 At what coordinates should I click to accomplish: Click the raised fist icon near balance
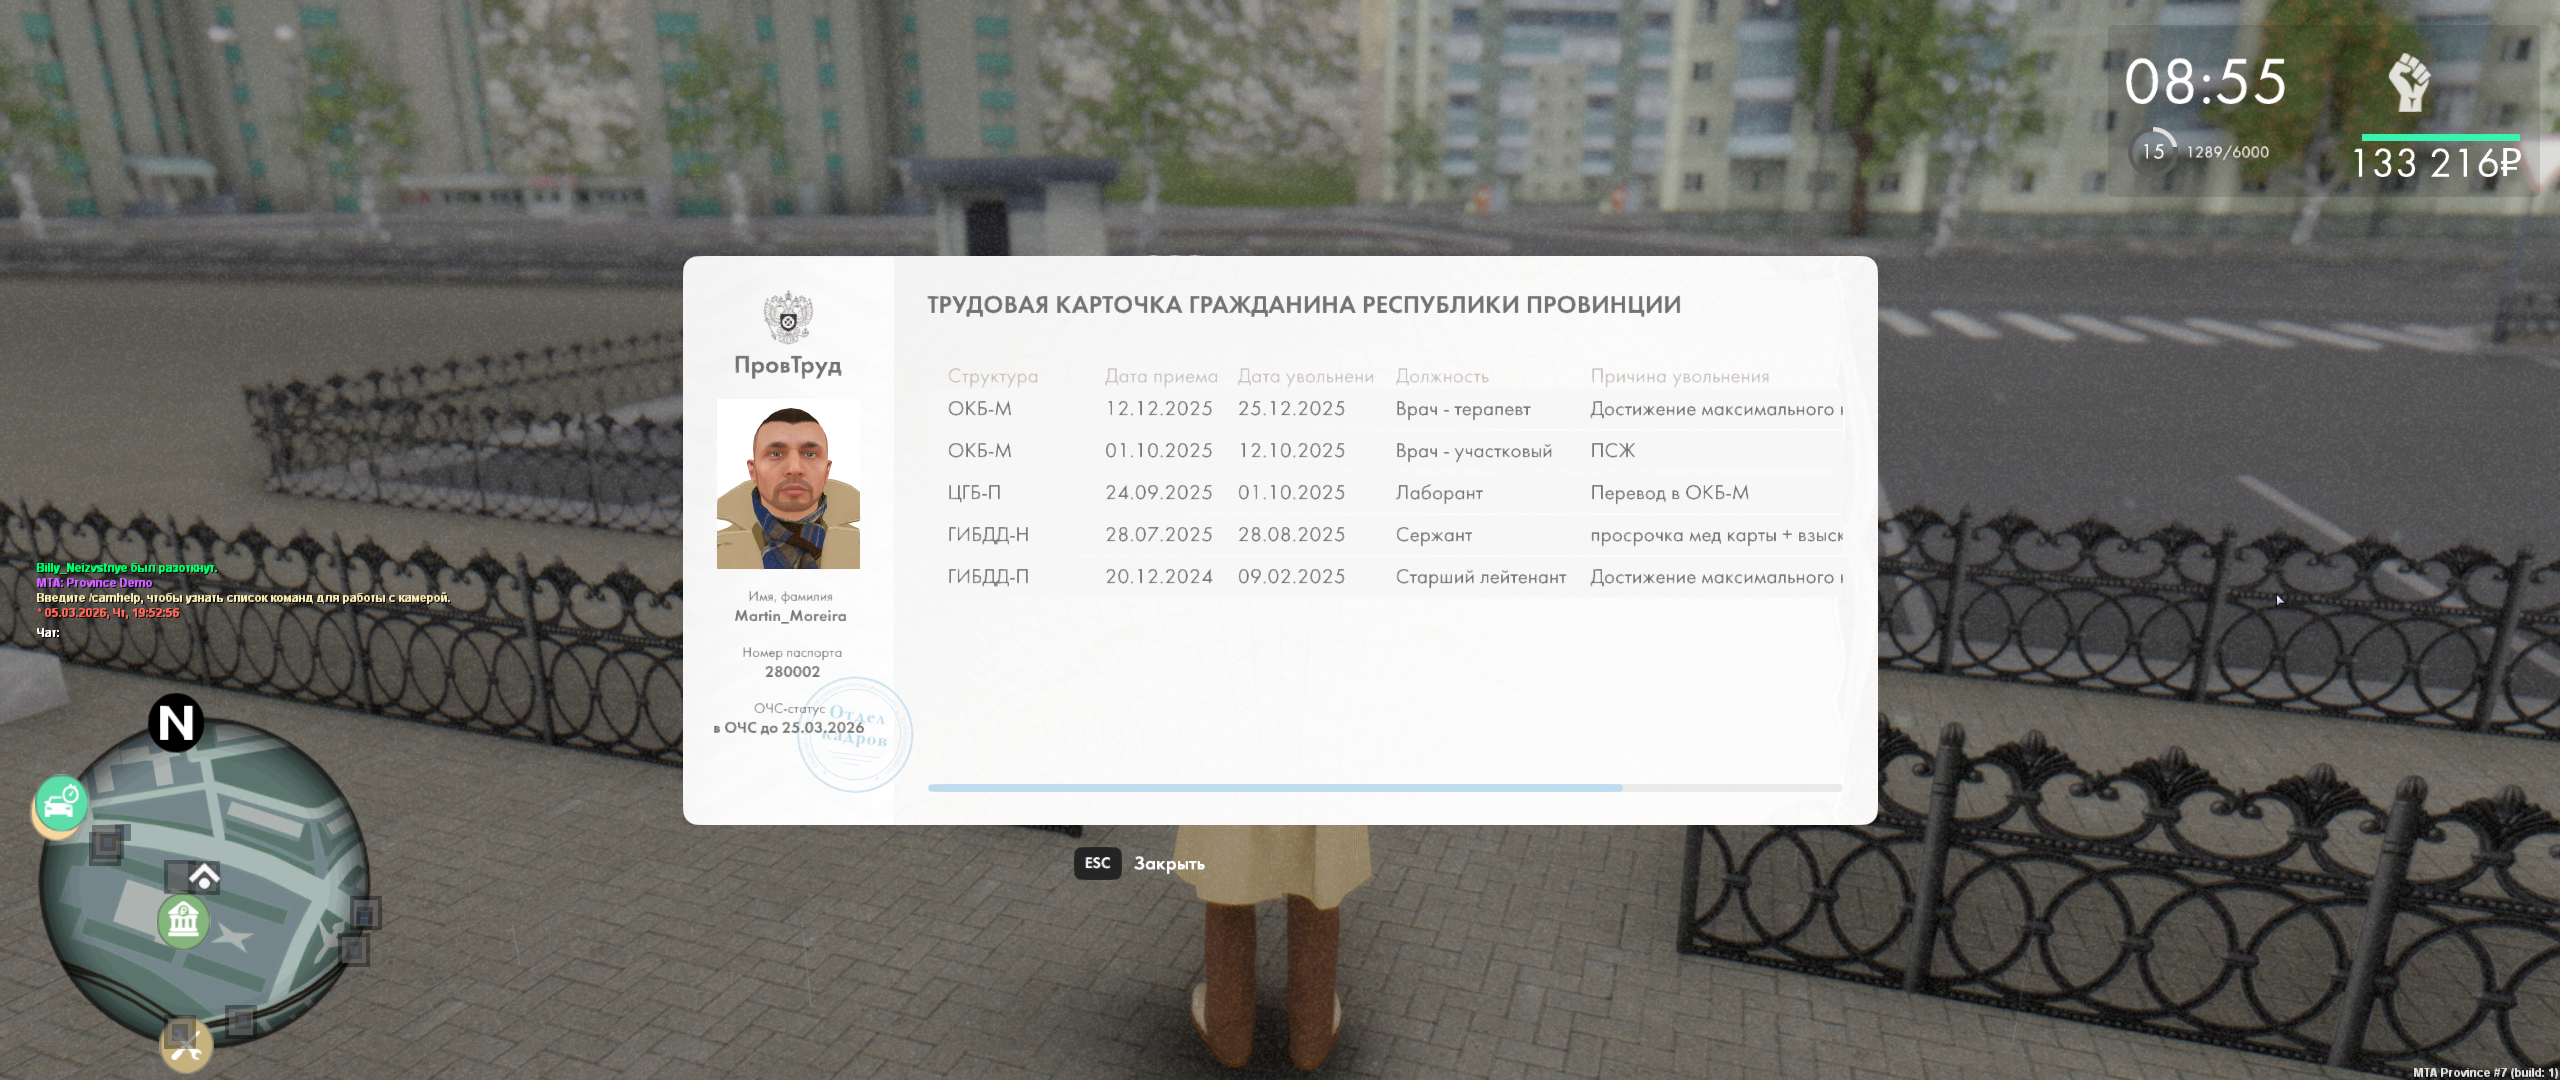pyautogui.click(x=2410, y=83)
